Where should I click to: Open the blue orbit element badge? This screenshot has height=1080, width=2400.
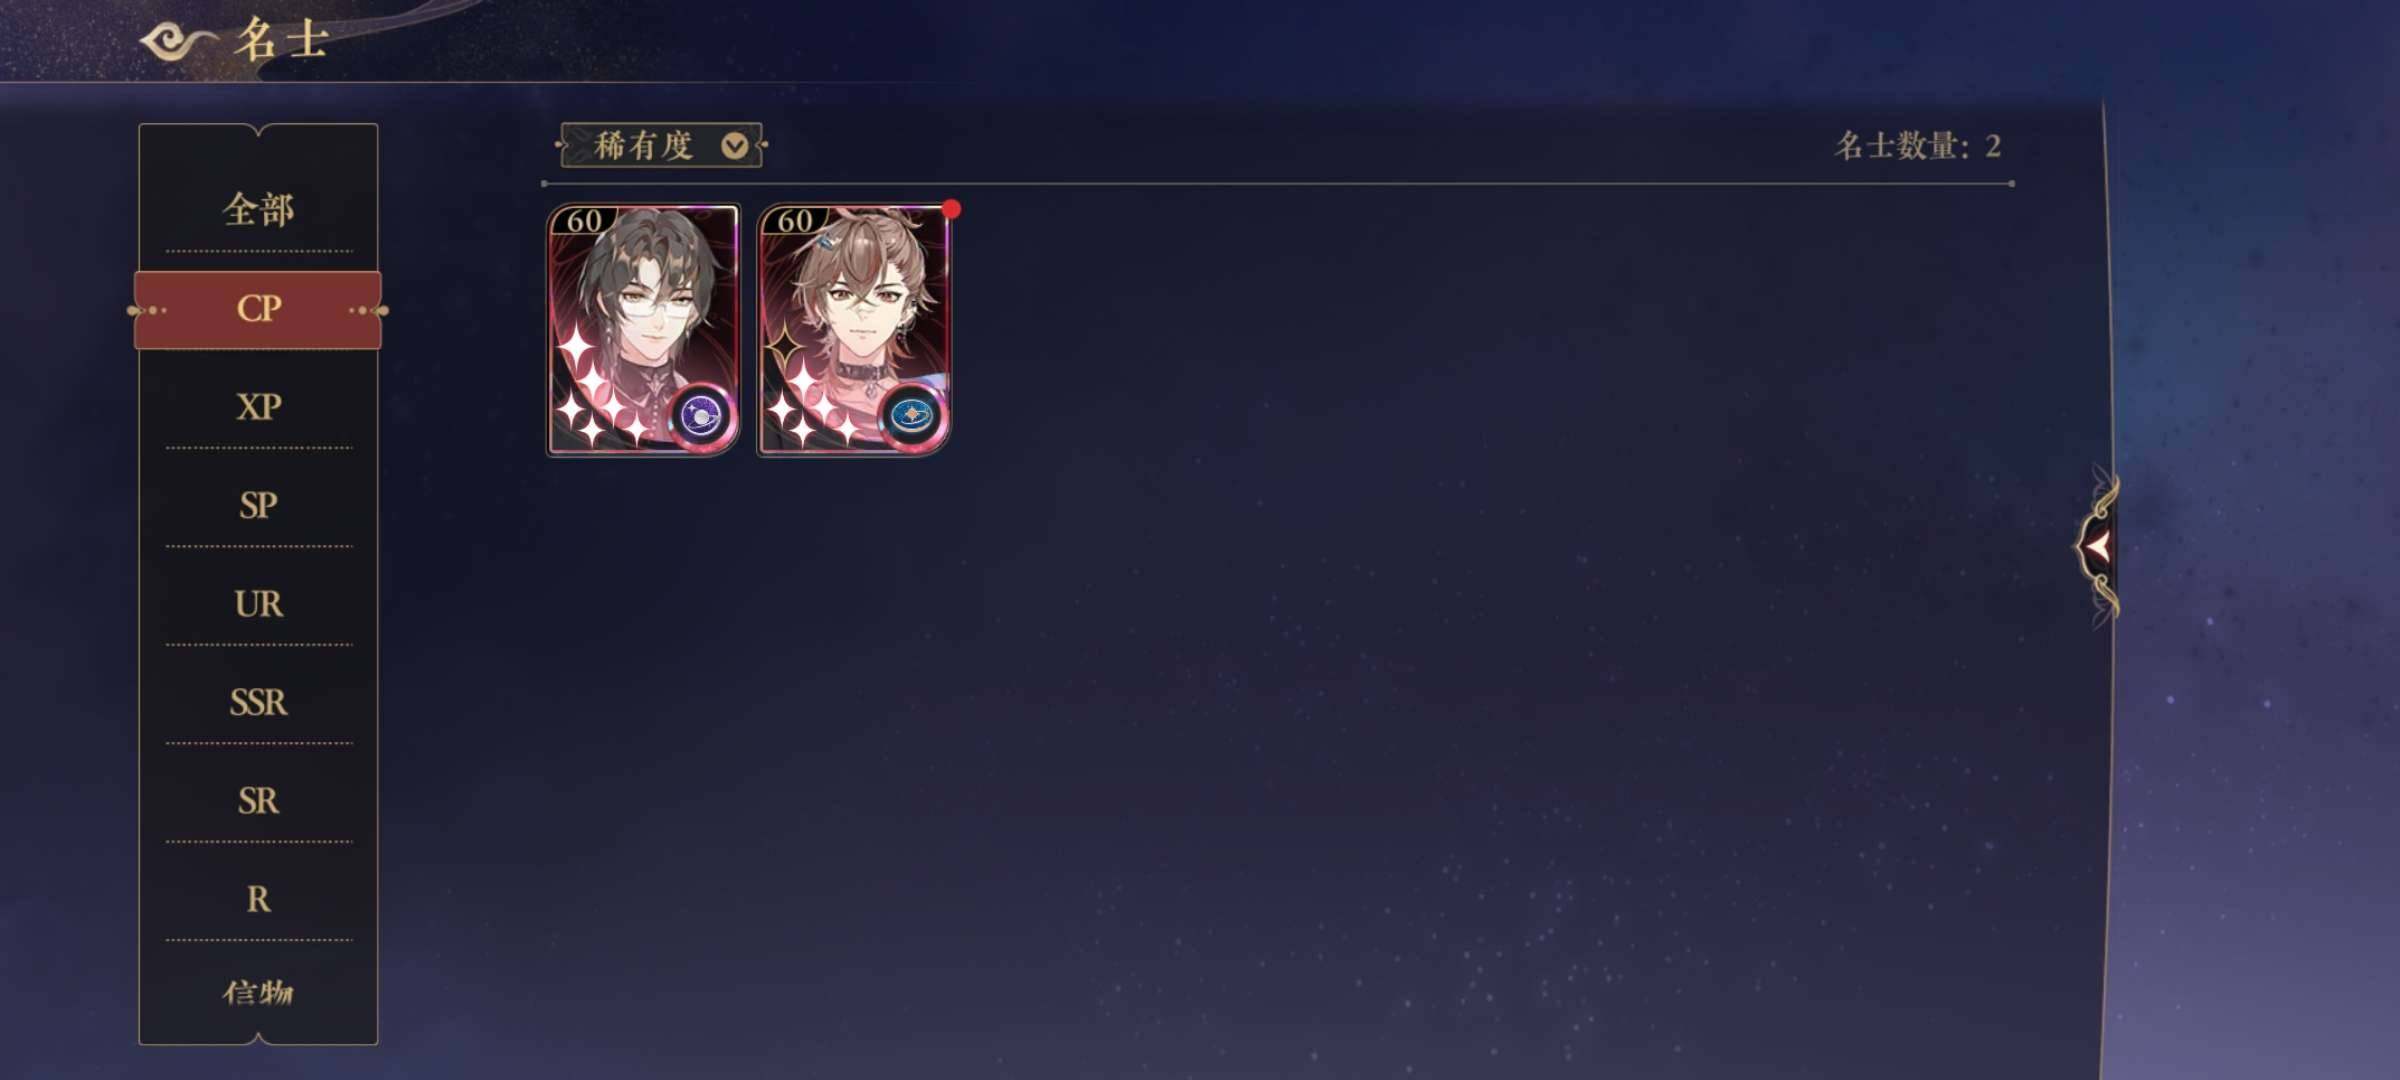912,415
